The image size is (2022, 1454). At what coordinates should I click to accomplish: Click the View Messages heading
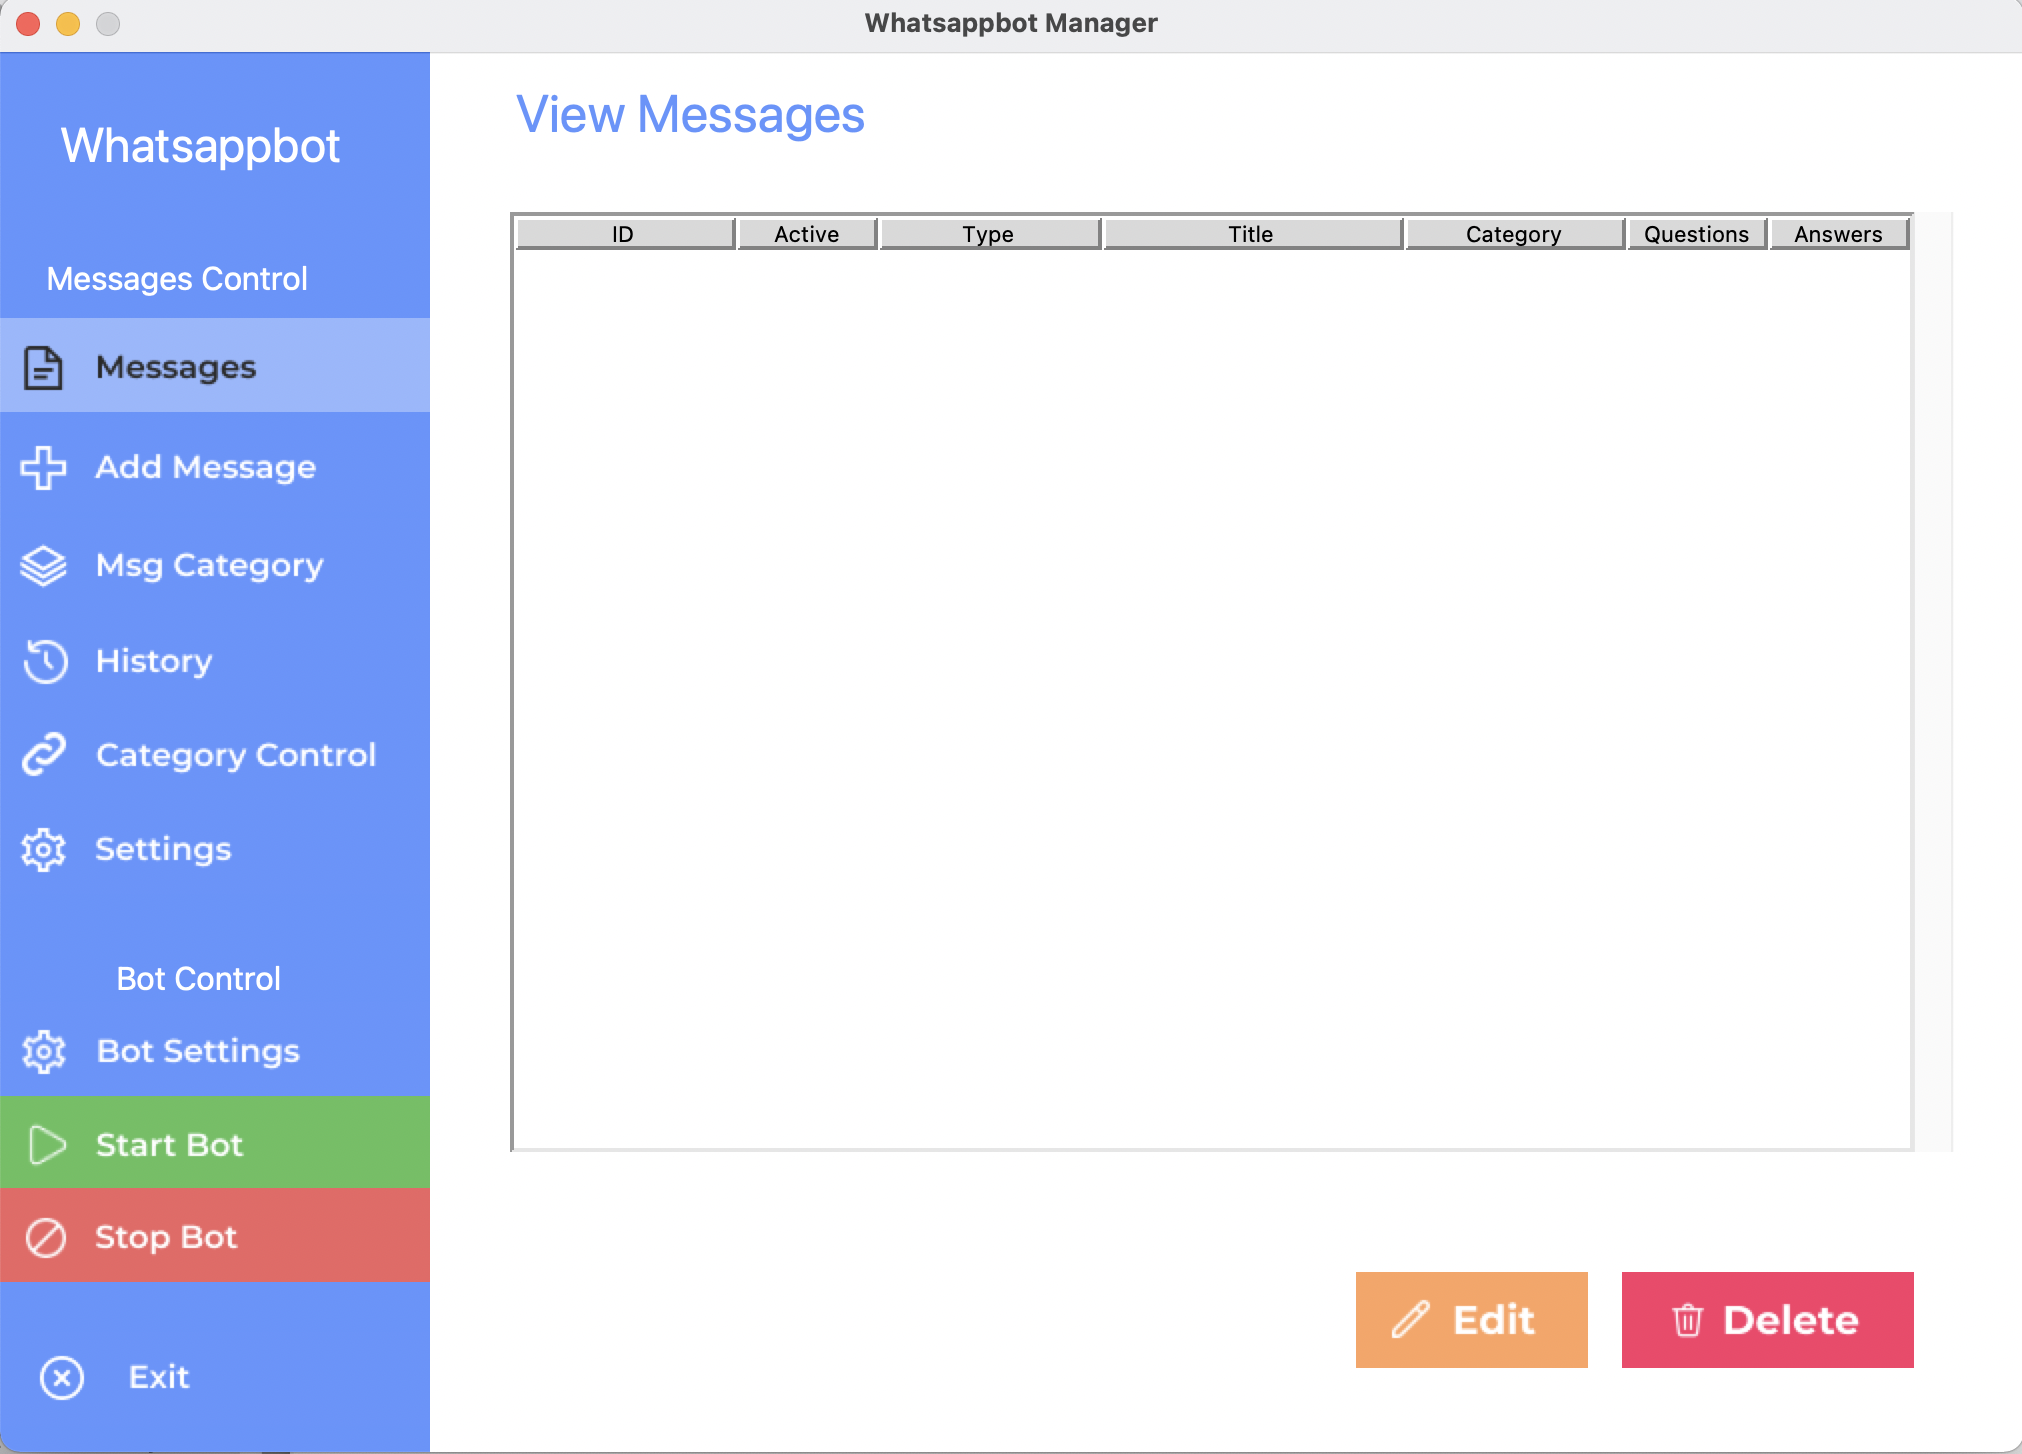[x=690, y=114]
